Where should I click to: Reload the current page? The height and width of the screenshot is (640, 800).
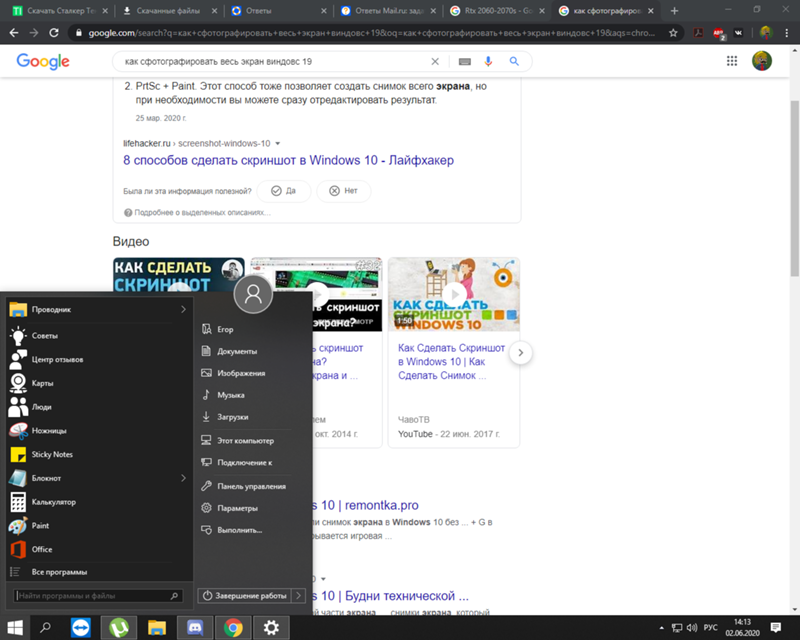(54, 33)
